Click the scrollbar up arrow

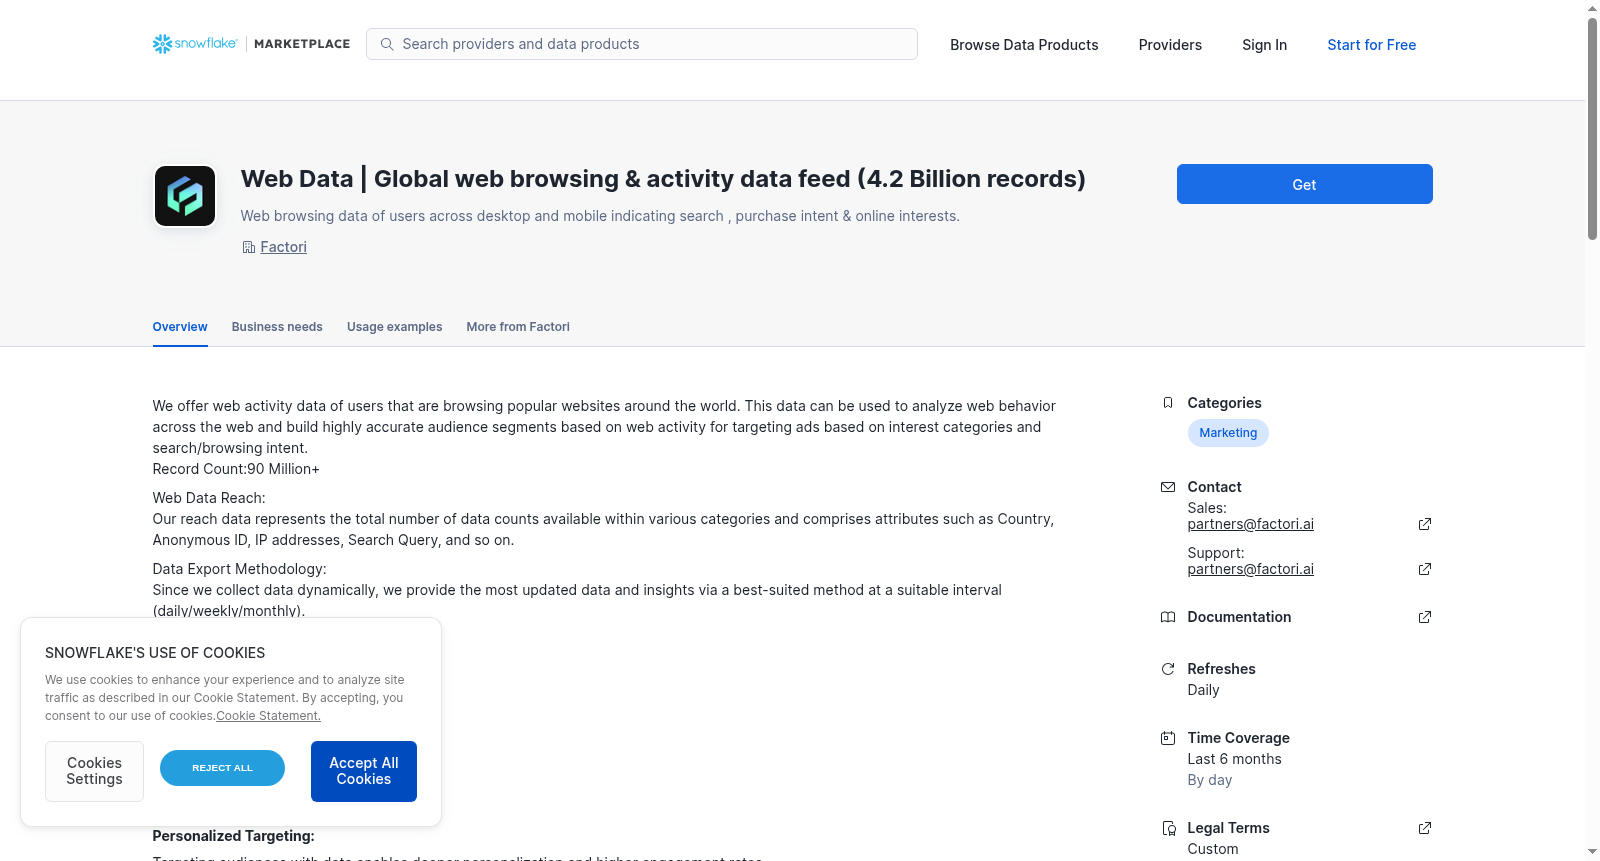pos(1592,8)
